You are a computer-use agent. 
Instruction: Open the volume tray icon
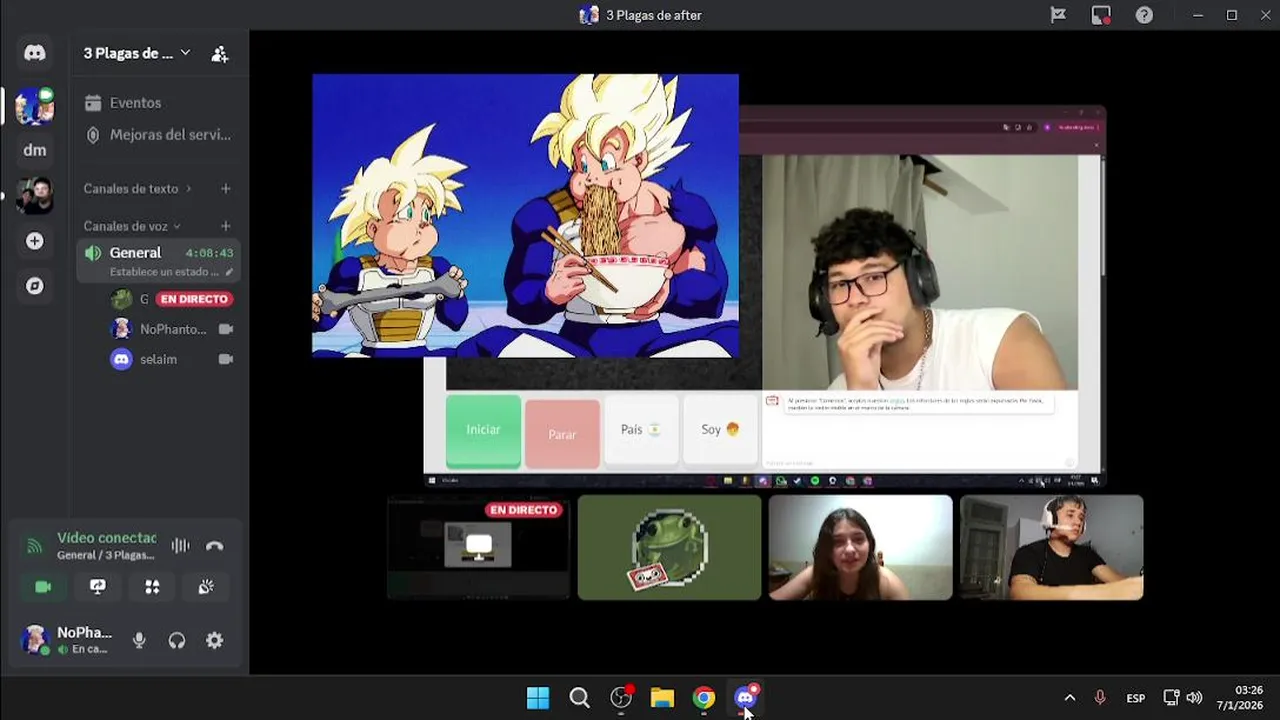[1194, 698]
